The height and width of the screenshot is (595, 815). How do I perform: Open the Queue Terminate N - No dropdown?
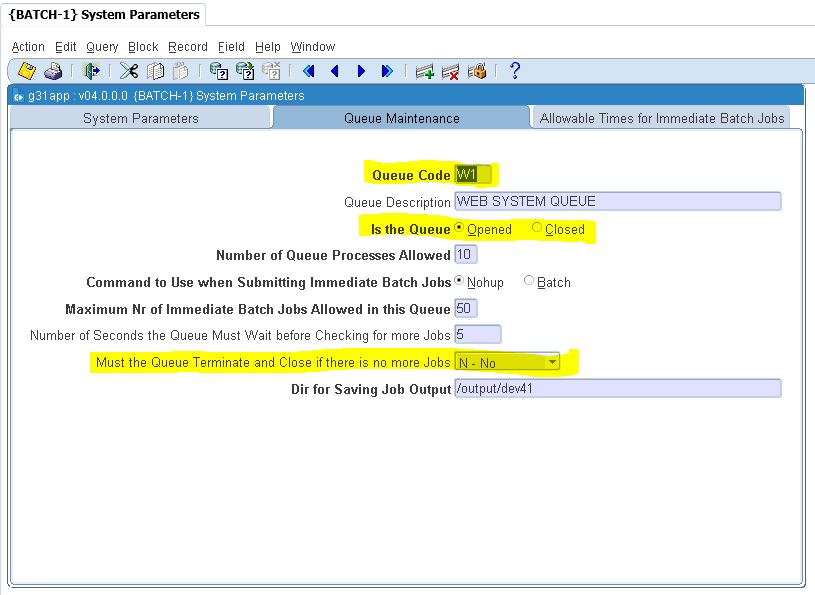552,362
